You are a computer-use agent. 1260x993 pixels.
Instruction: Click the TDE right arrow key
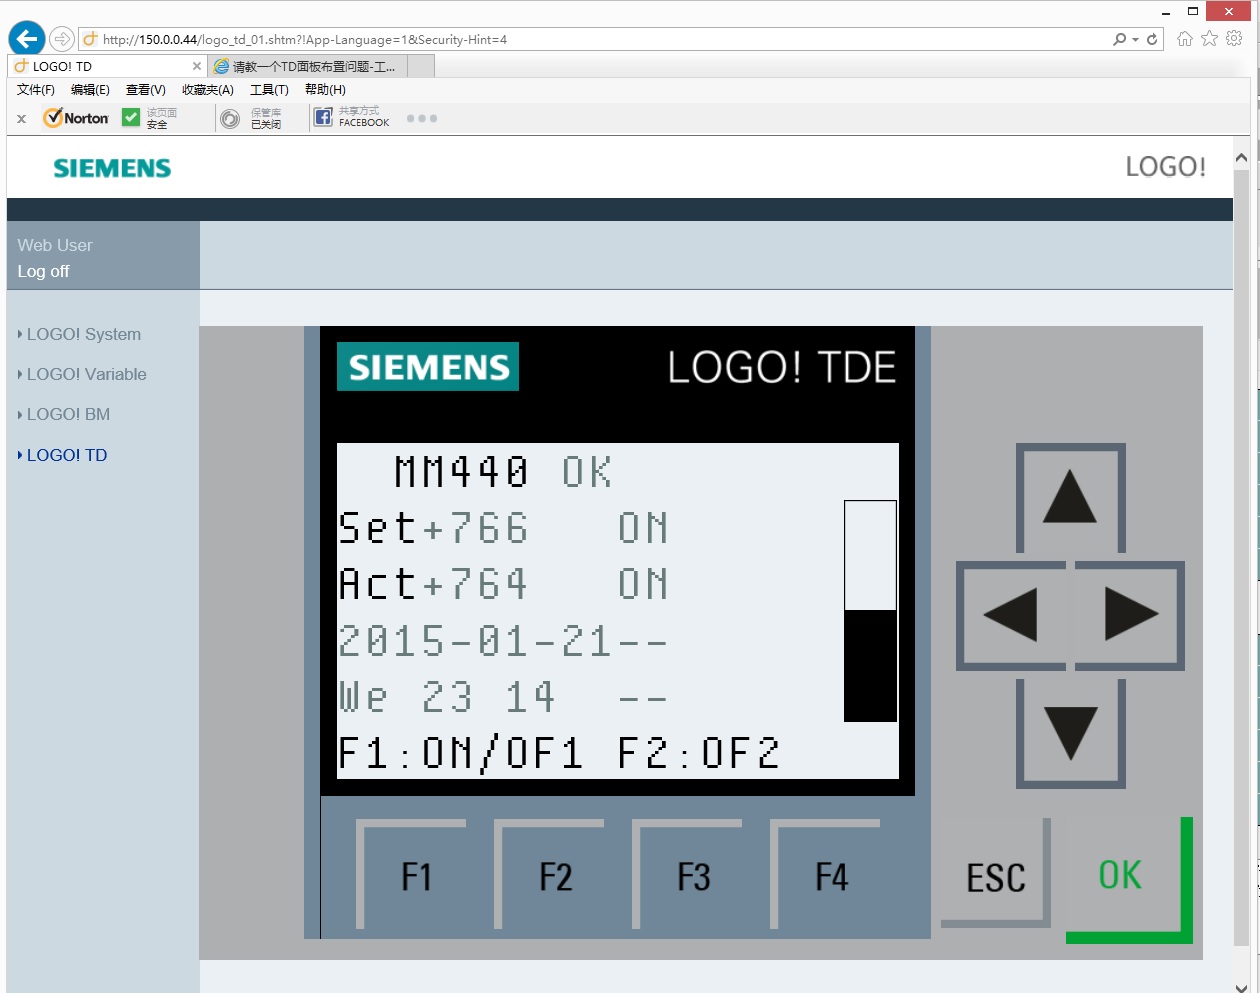[1130, 615]
